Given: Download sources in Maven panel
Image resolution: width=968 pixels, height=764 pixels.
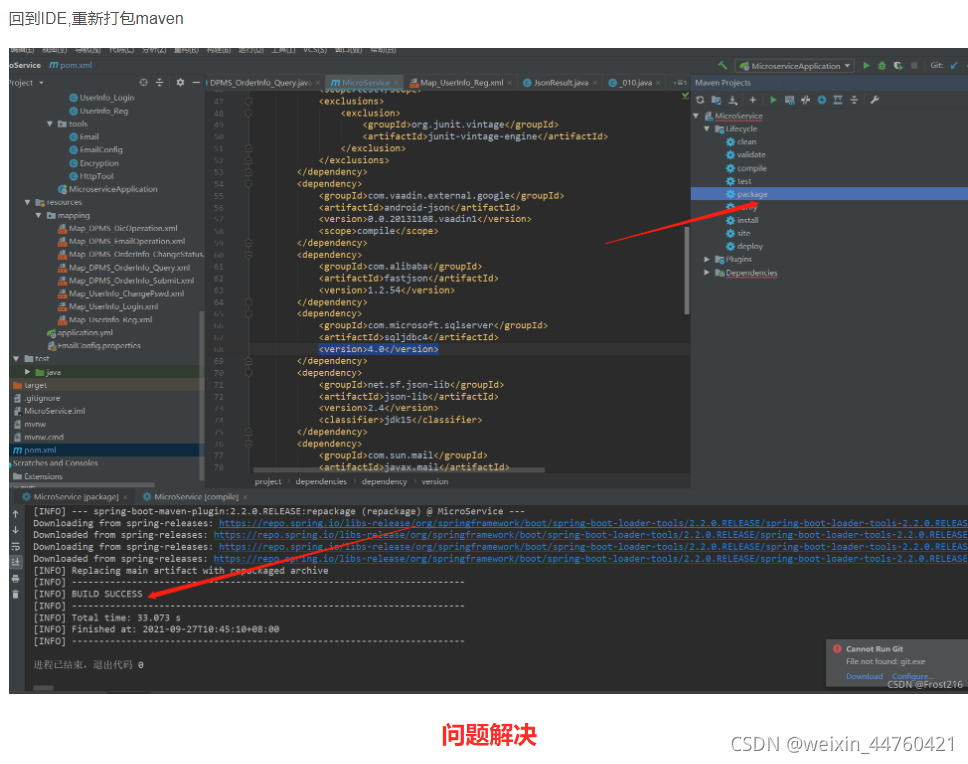Looking at the screenshot, I should pyautogui.click(x=734, y=100).
